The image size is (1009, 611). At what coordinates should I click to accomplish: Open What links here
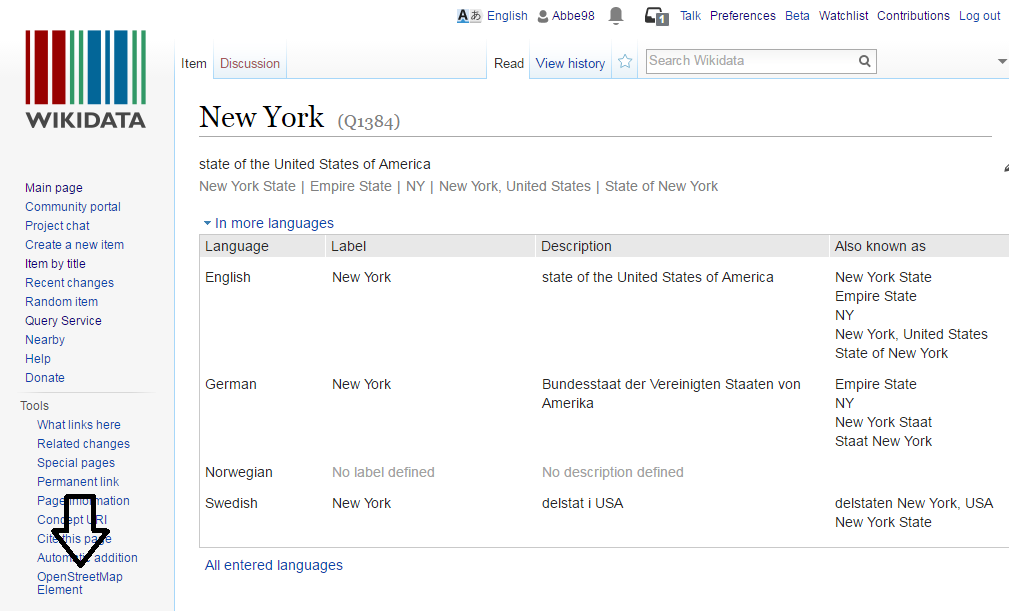(79, 425)
